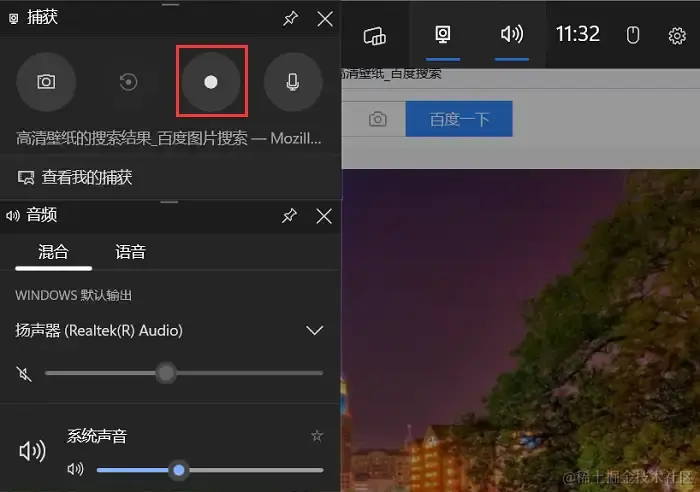
Task: Switch to the 语音 tab
Action: [x=130, y=253]
